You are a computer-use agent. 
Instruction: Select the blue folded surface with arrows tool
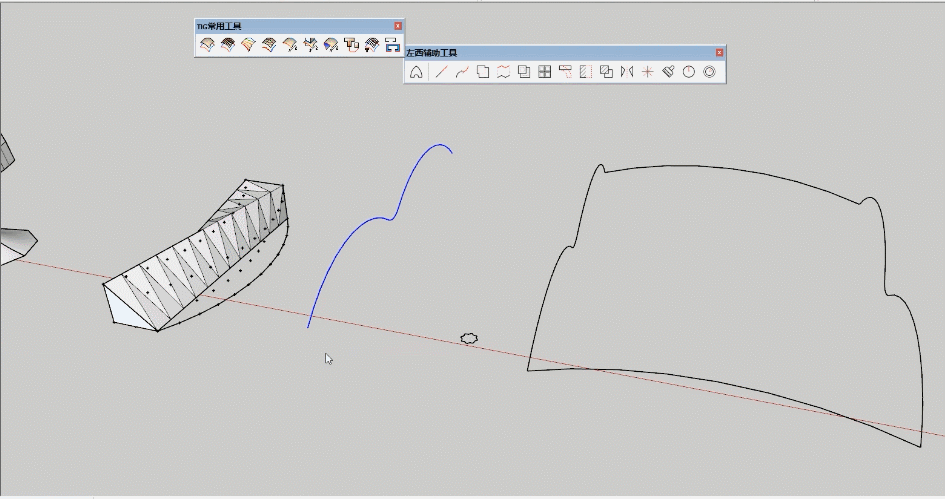point(310,45)
